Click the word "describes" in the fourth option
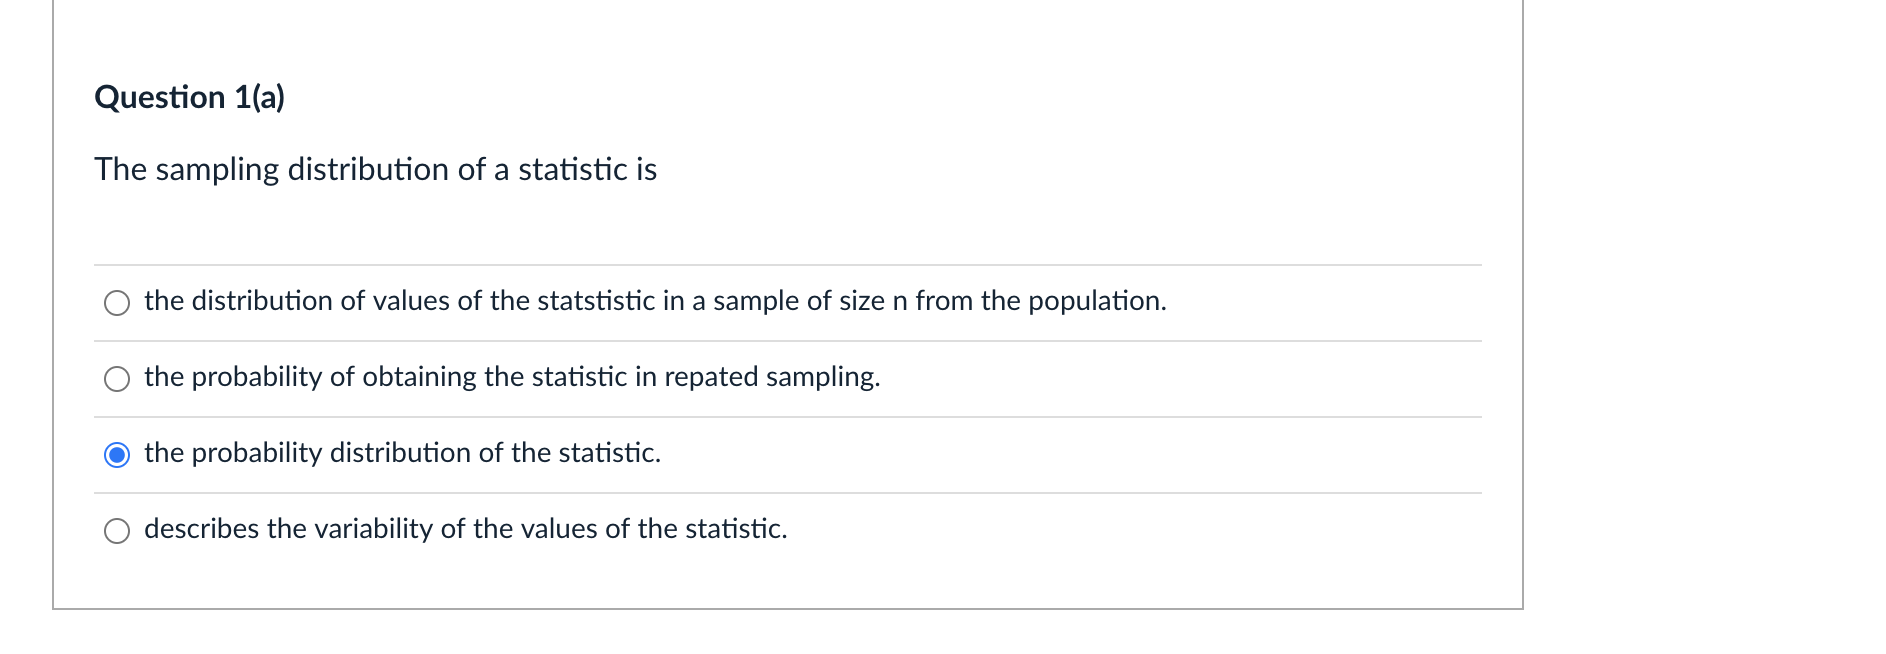 (x=201, y=529)
